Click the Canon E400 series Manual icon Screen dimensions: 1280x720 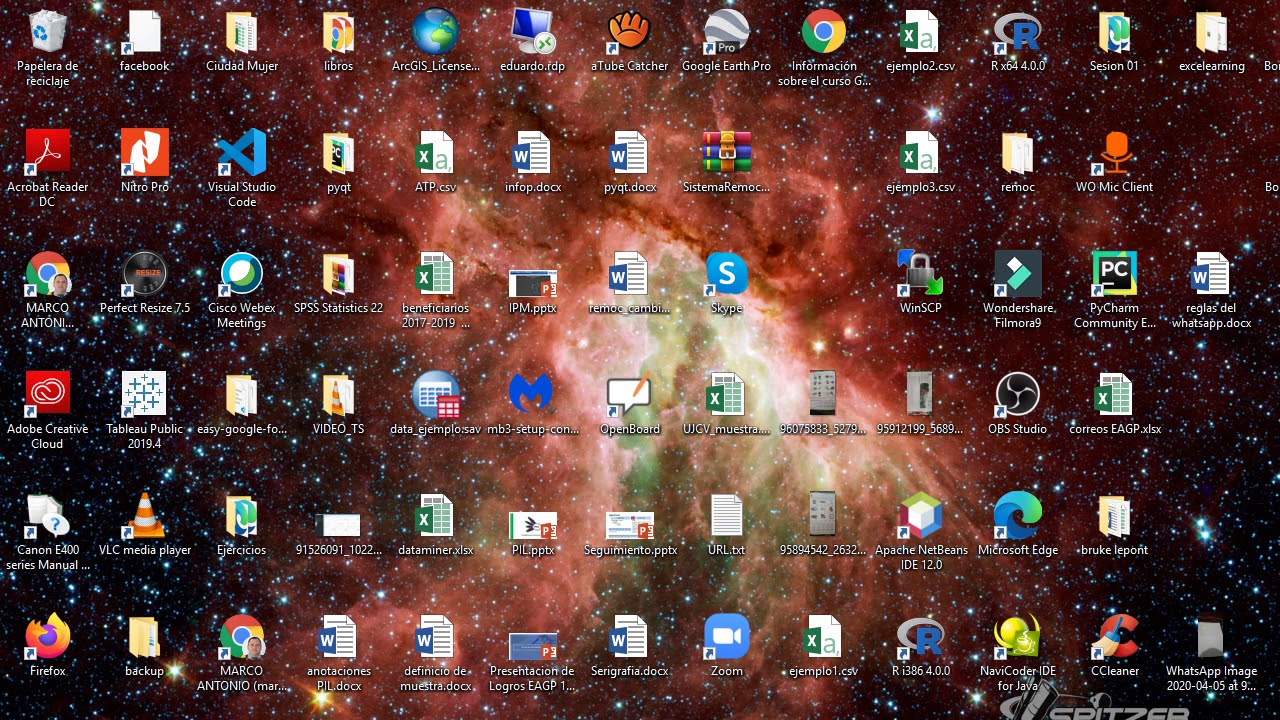47,516
